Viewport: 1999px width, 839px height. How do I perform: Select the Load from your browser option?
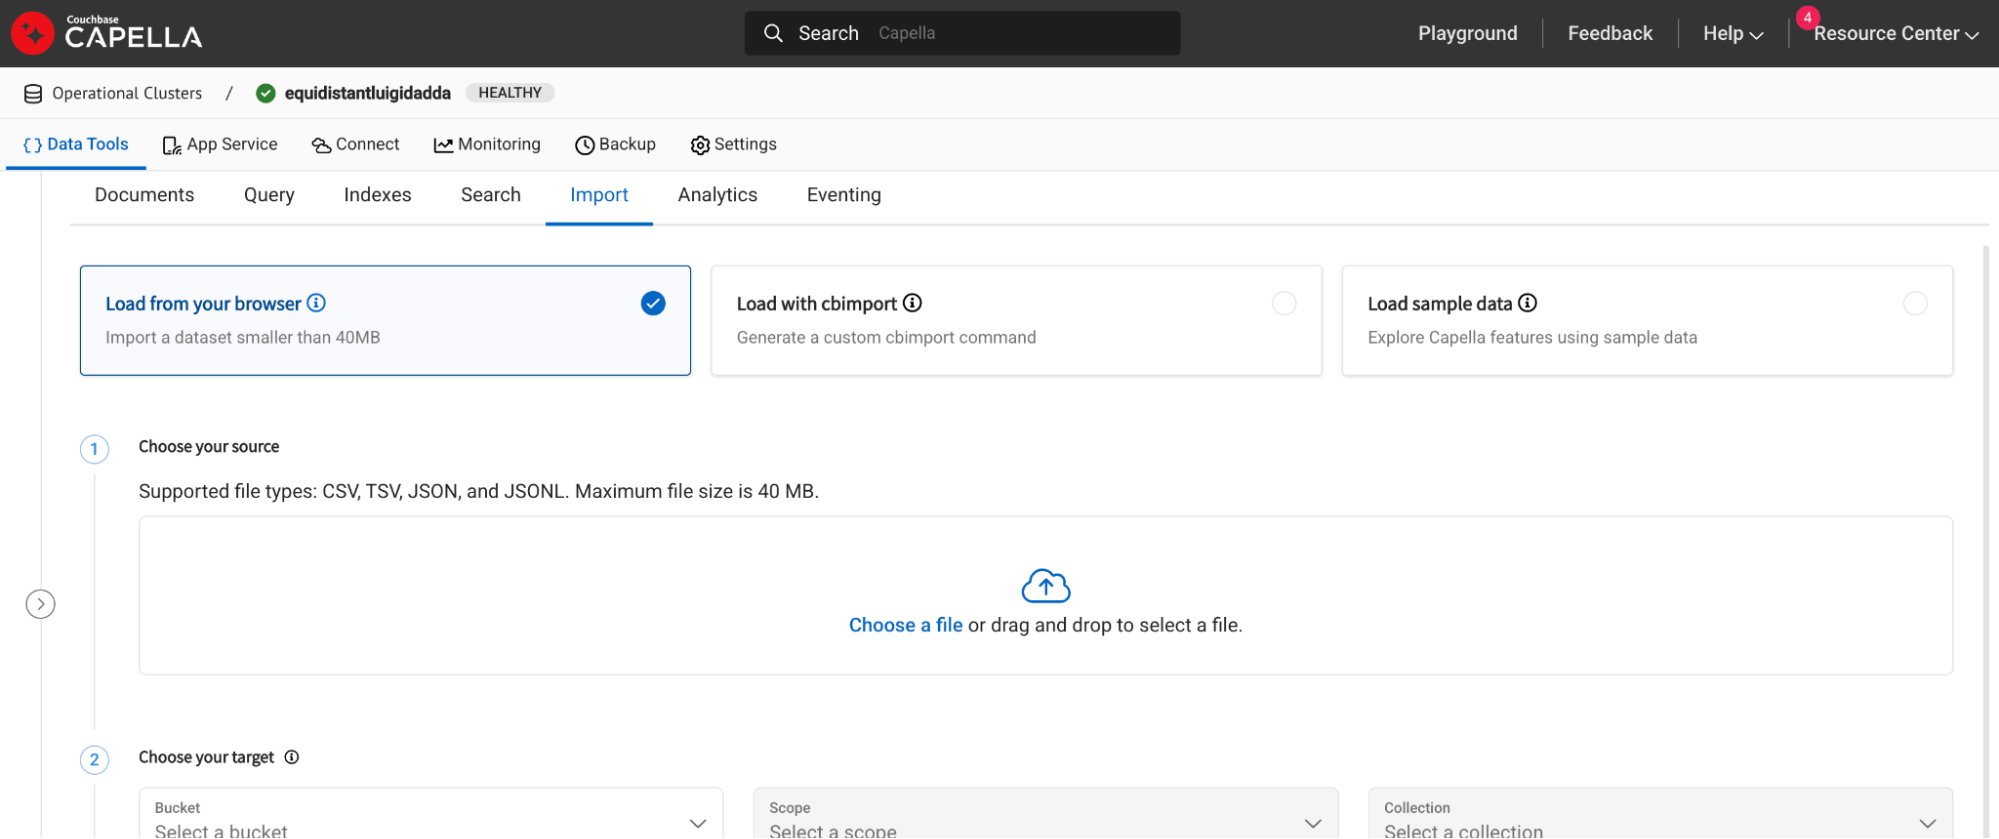385,320
